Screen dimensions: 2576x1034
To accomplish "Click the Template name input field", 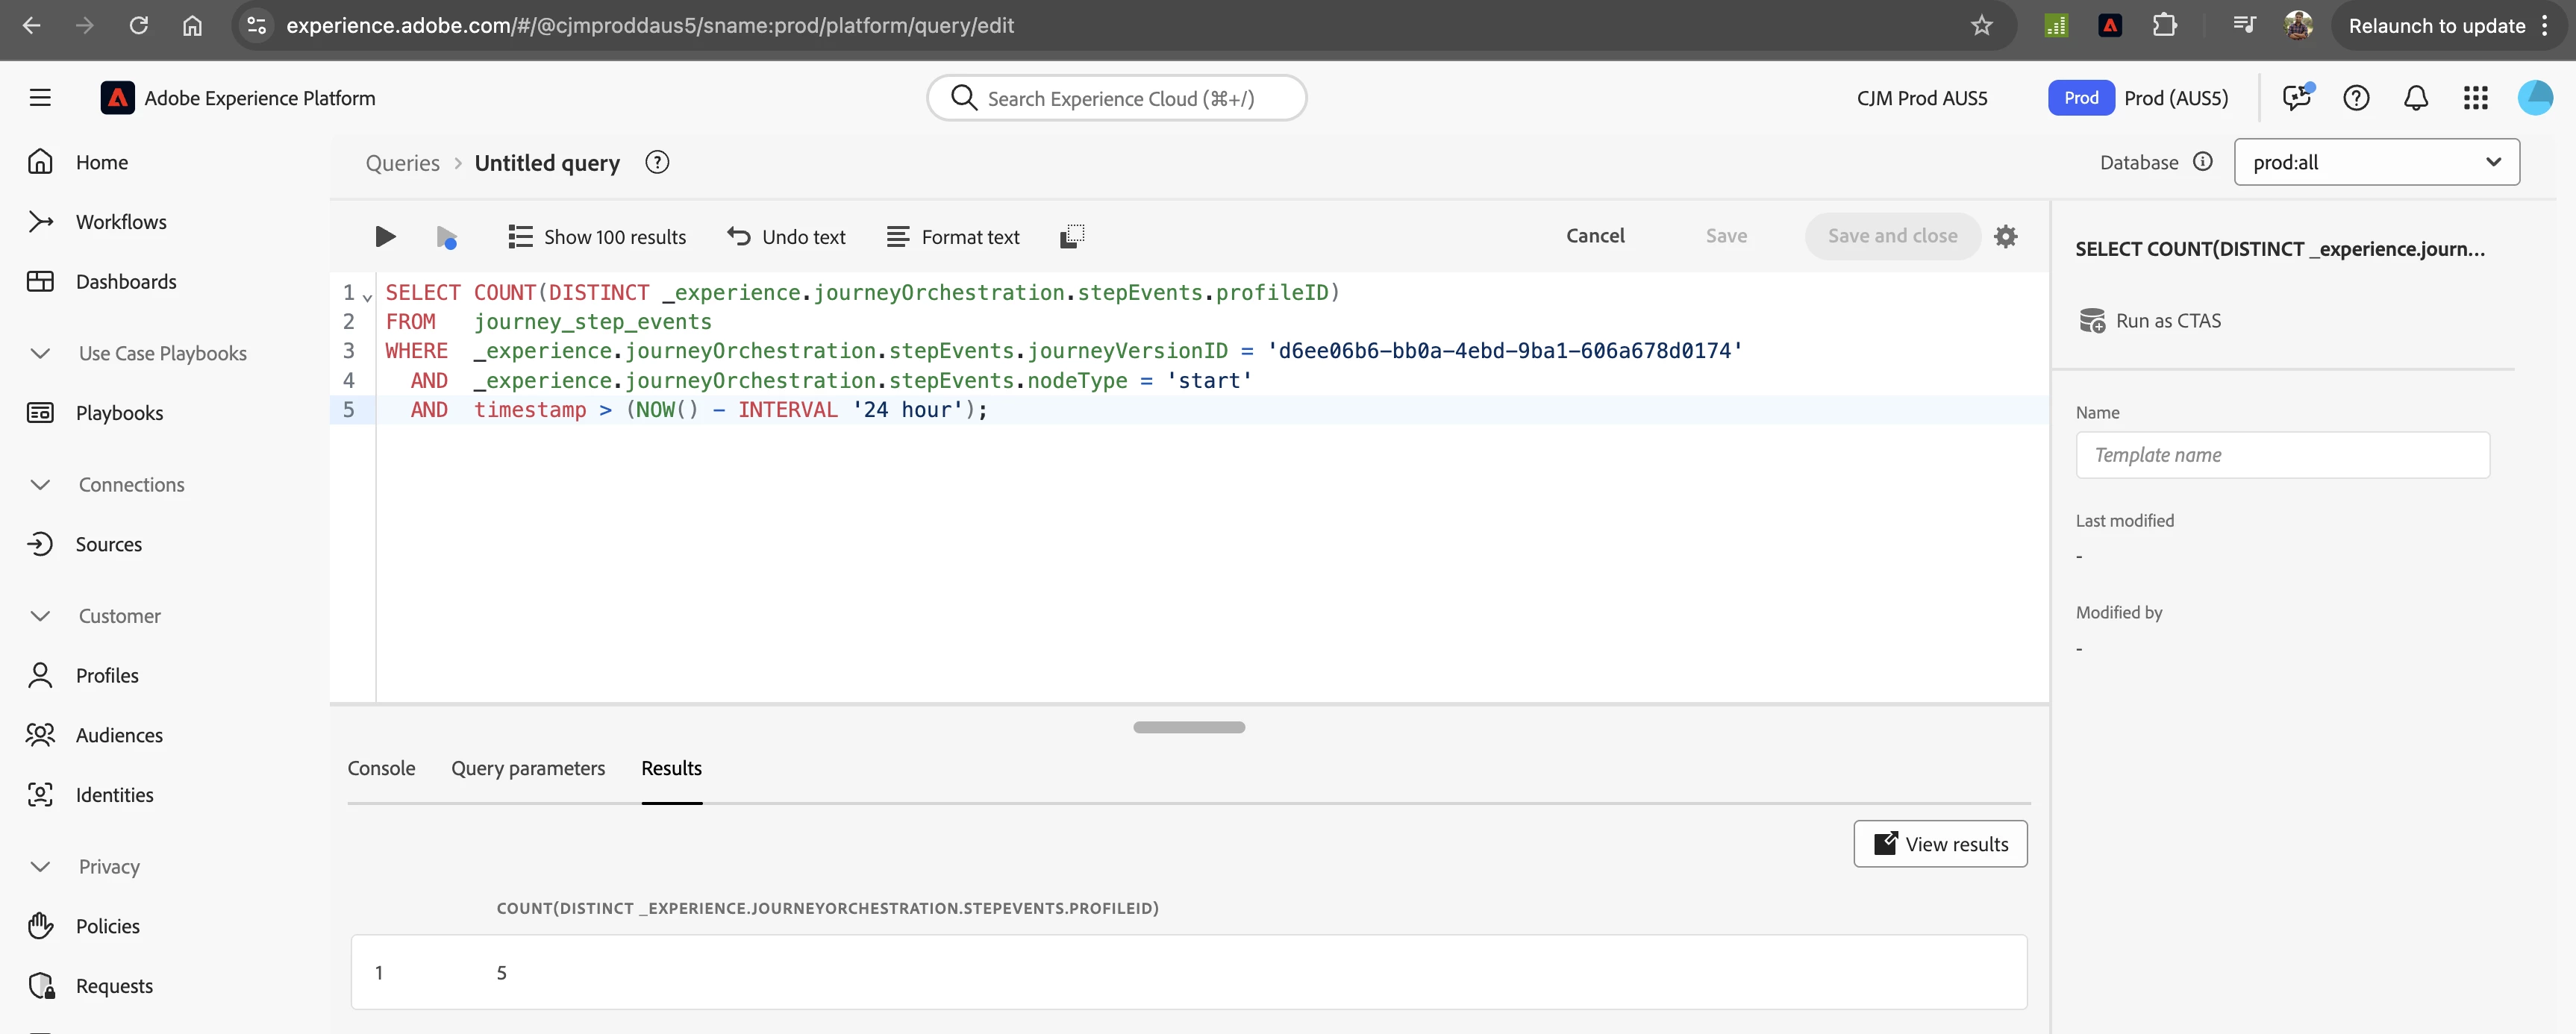I will tap(2281, 455).
